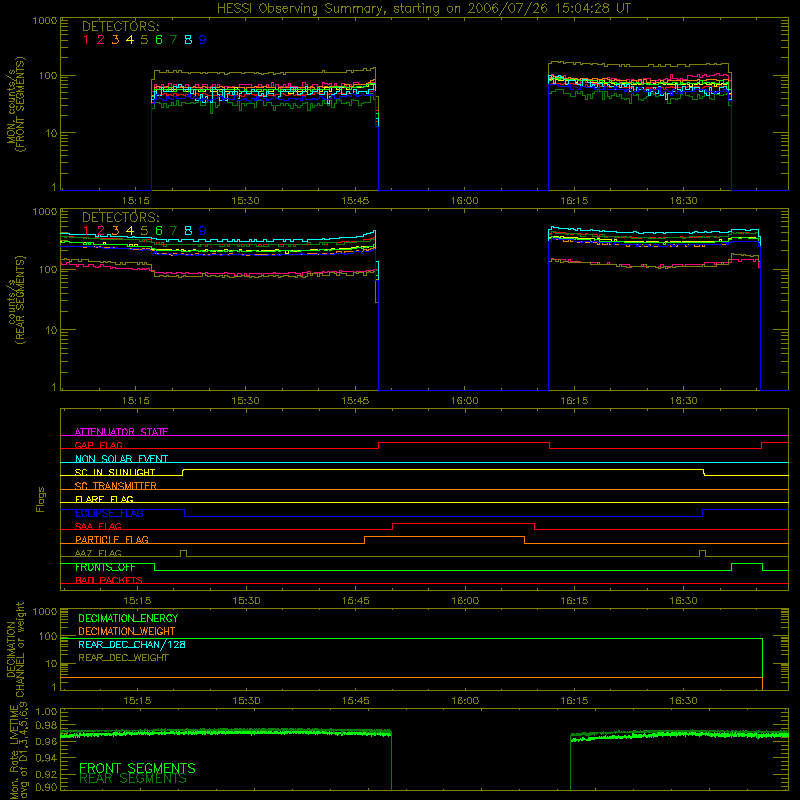This screenshot has width=800, height=800.
Task: Click the REAR_DEC_WEIGHT legend label
Action: click(x=123, y=658)
